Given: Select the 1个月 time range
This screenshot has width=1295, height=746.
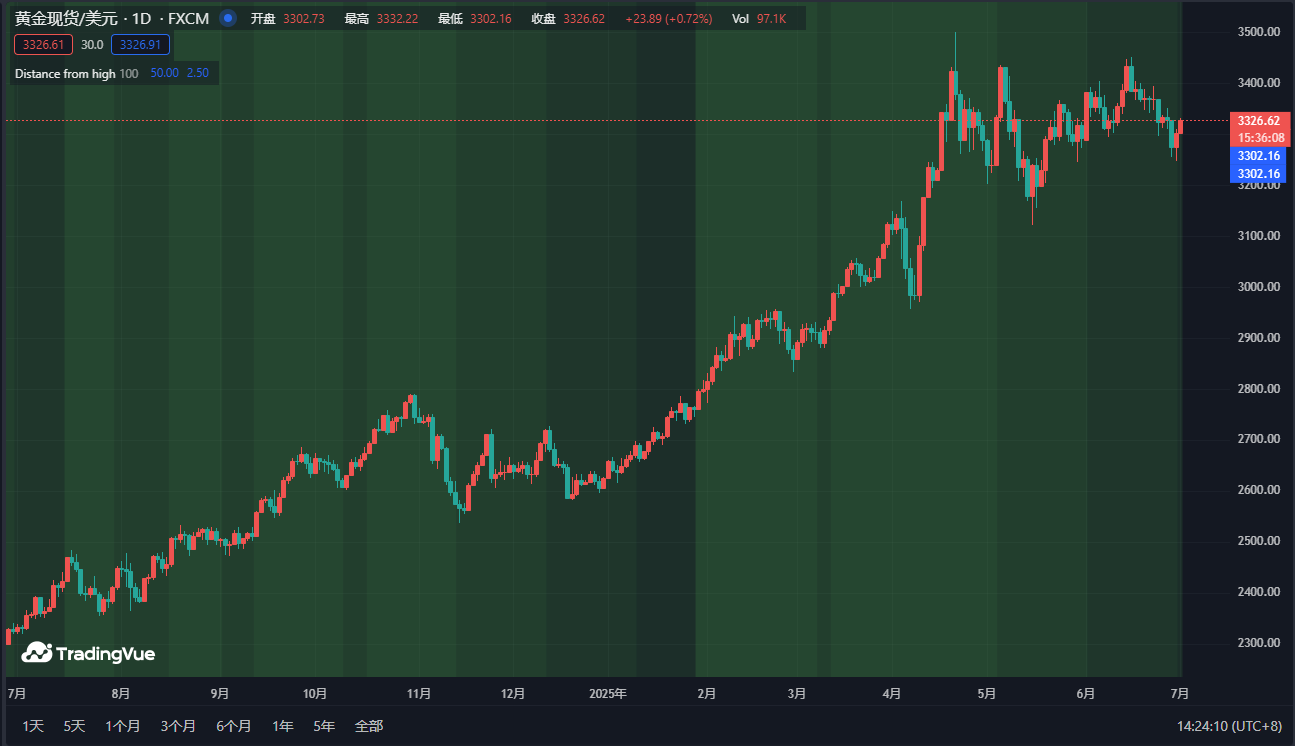Looking at the screenshot, I should (x=122, y=726).
